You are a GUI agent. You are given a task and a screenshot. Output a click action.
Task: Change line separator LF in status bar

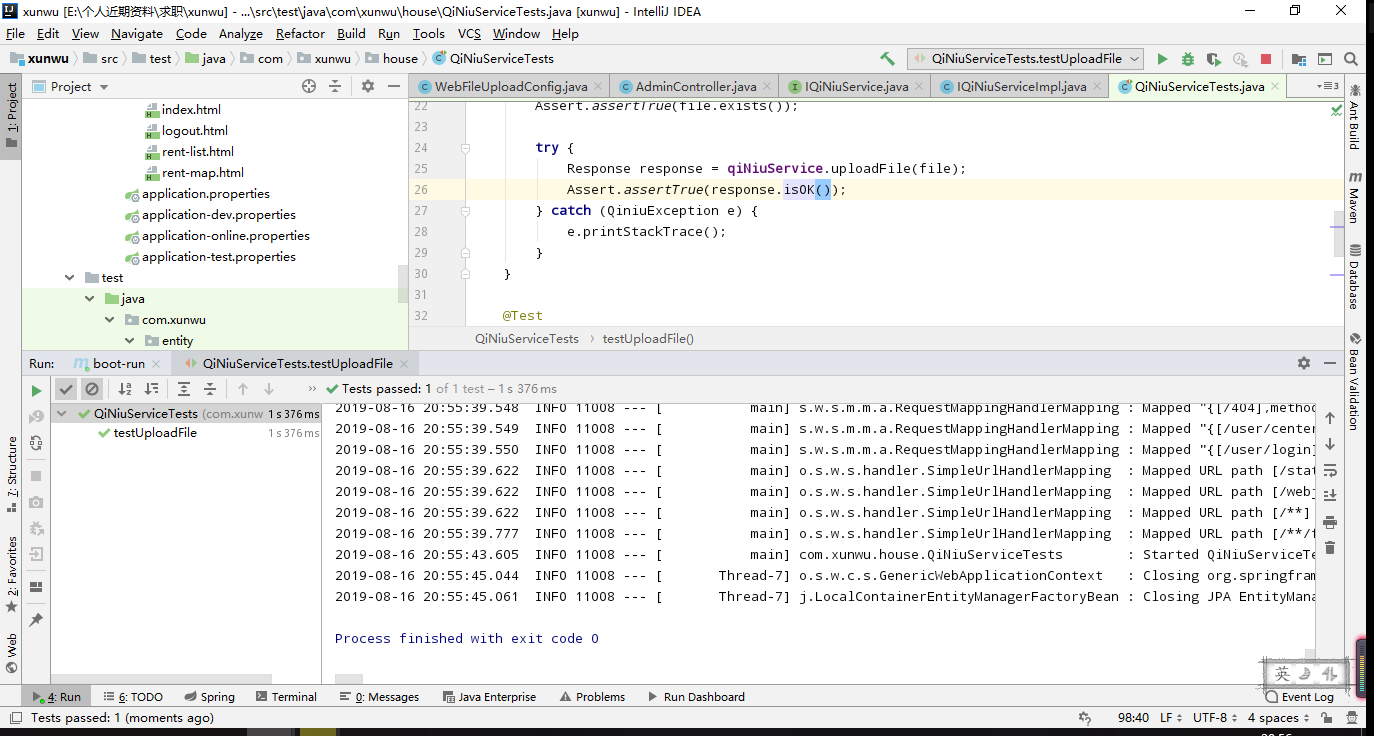coord(1170,718)
